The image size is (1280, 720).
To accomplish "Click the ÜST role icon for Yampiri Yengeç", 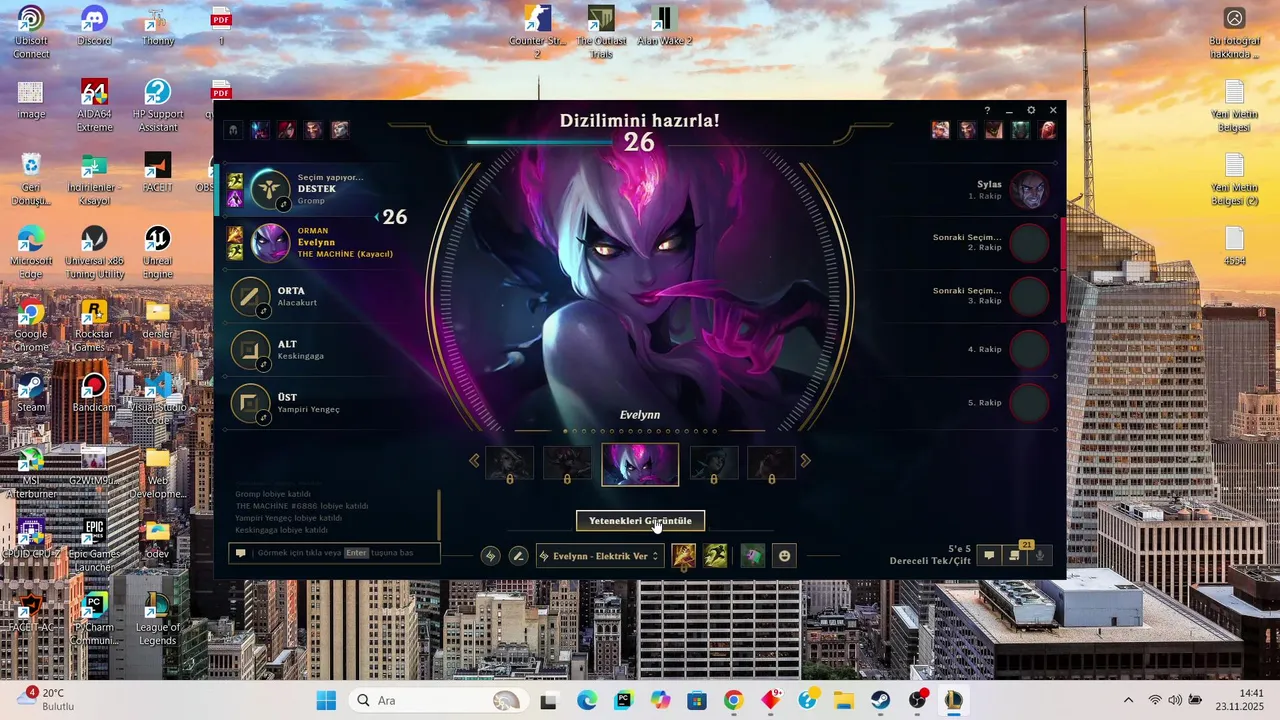I will [250, 403].
